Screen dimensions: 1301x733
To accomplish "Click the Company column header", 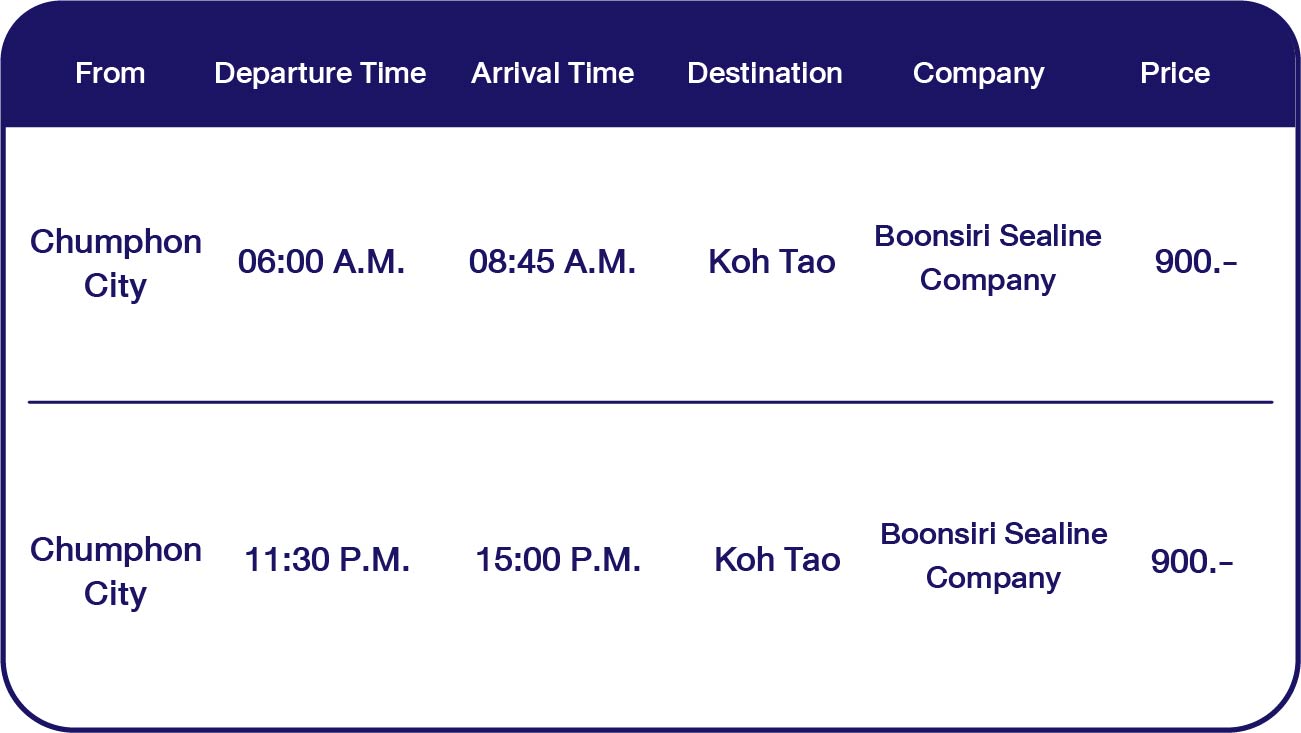I will click(x=978, y=73).
